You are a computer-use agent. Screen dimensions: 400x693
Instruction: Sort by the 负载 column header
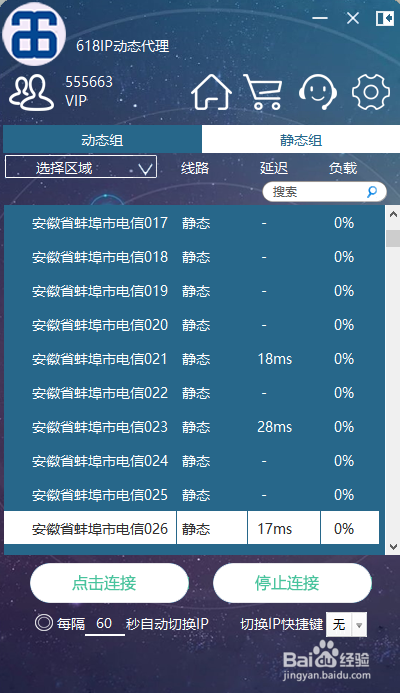point(343,168)
